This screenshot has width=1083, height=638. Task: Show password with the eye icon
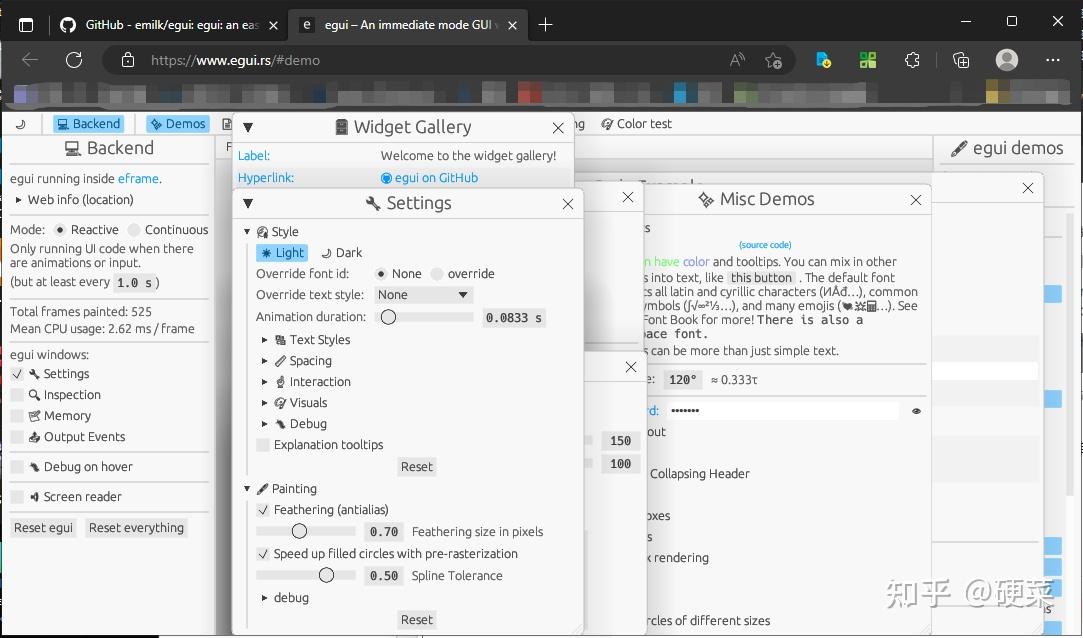pyautogui.click(x=917, y=411)
